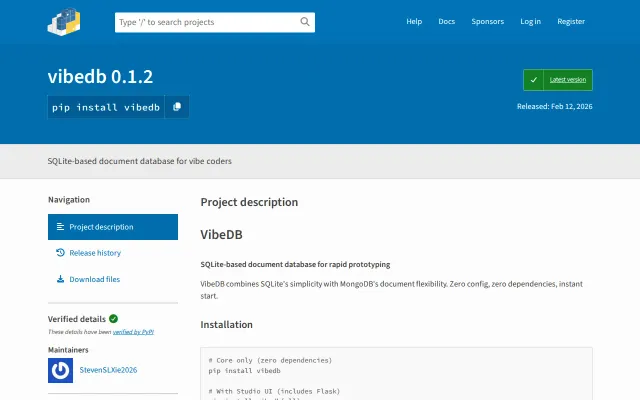Select the Project description tab
Image resolution: width=640 pixels, height=400 pixels.
coord(113,227)
